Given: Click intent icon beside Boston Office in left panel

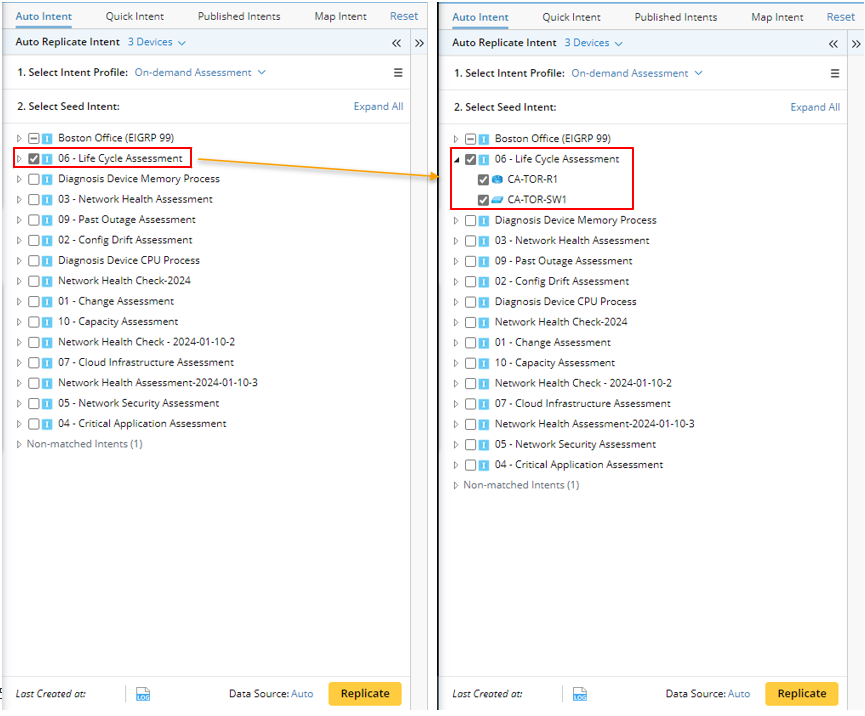Looking at the screenshot, I should click(x=47, y=138).
